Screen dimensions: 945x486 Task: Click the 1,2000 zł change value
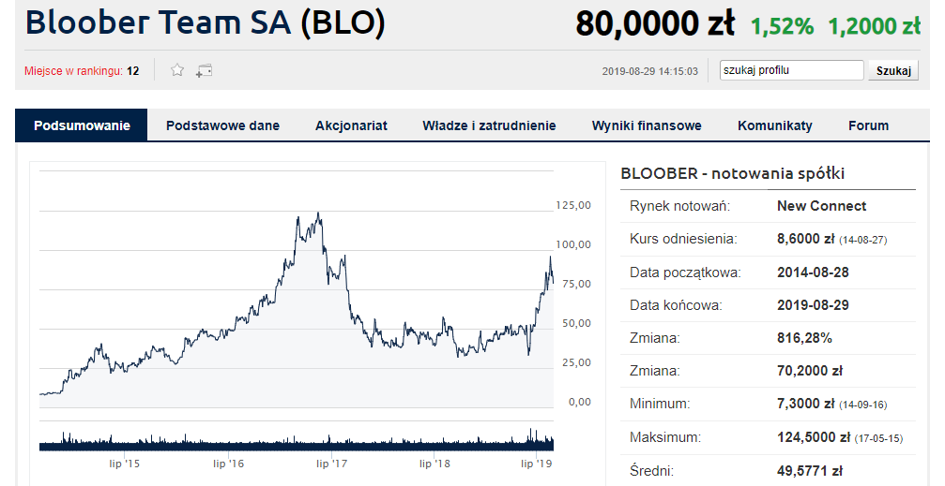(x=874, y=27)
